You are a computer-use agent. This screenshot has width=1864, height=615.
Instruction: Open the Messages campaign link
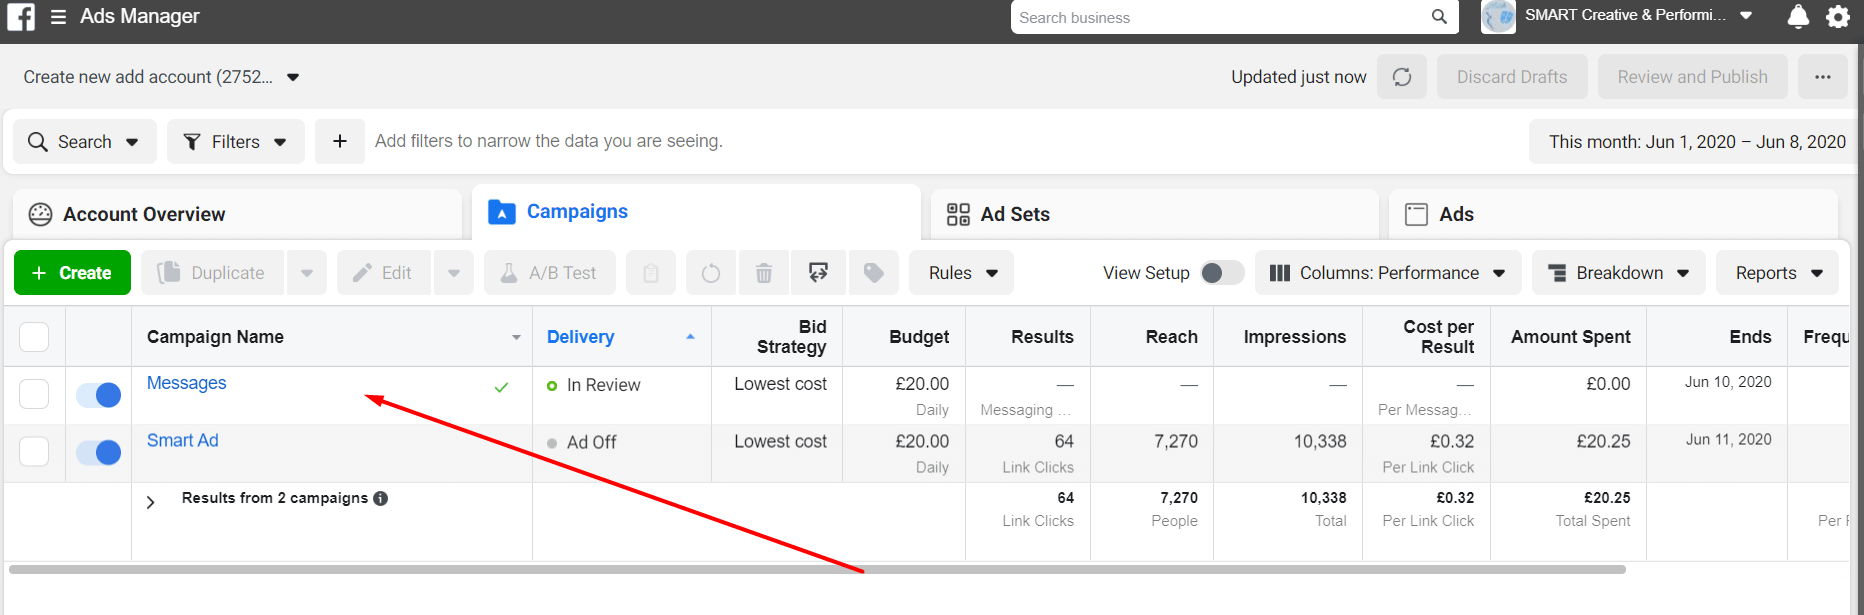[x=187, y=383]
